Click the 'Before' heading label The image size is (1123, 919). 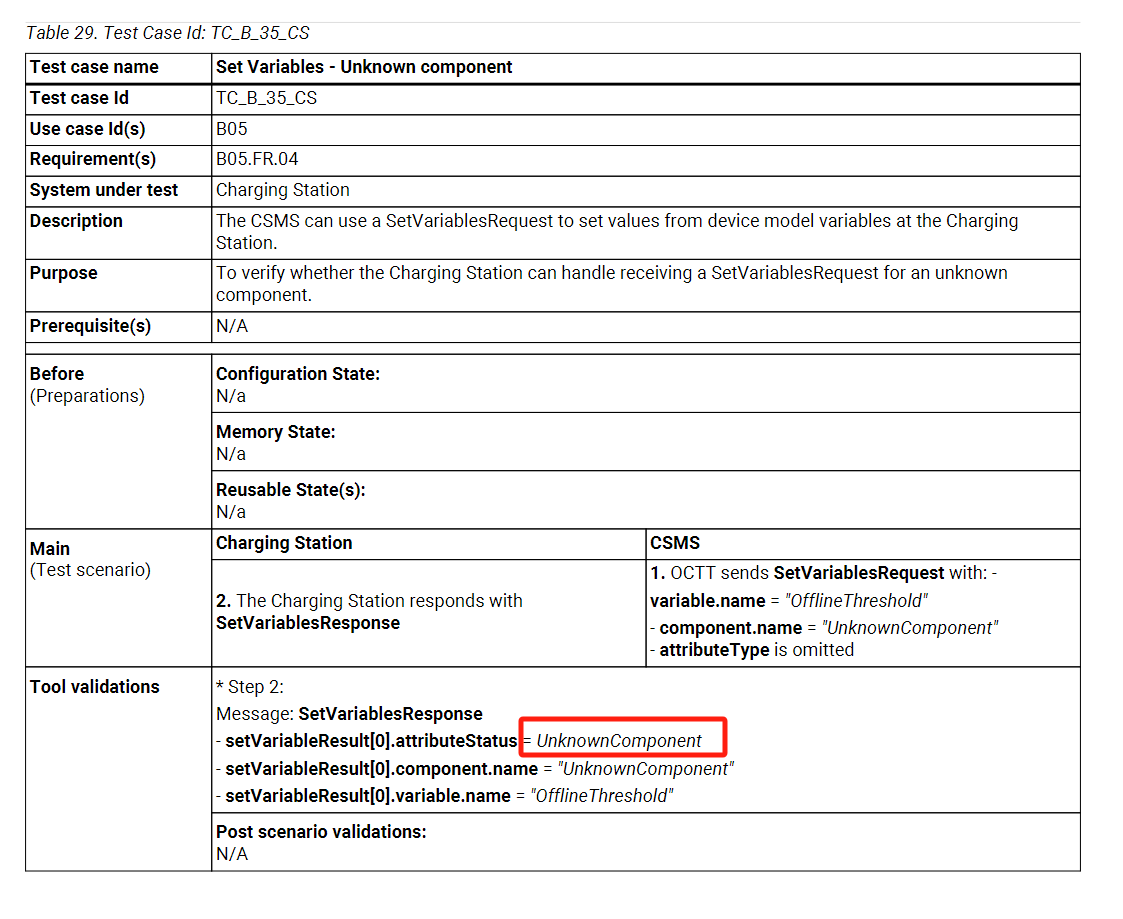57,374
